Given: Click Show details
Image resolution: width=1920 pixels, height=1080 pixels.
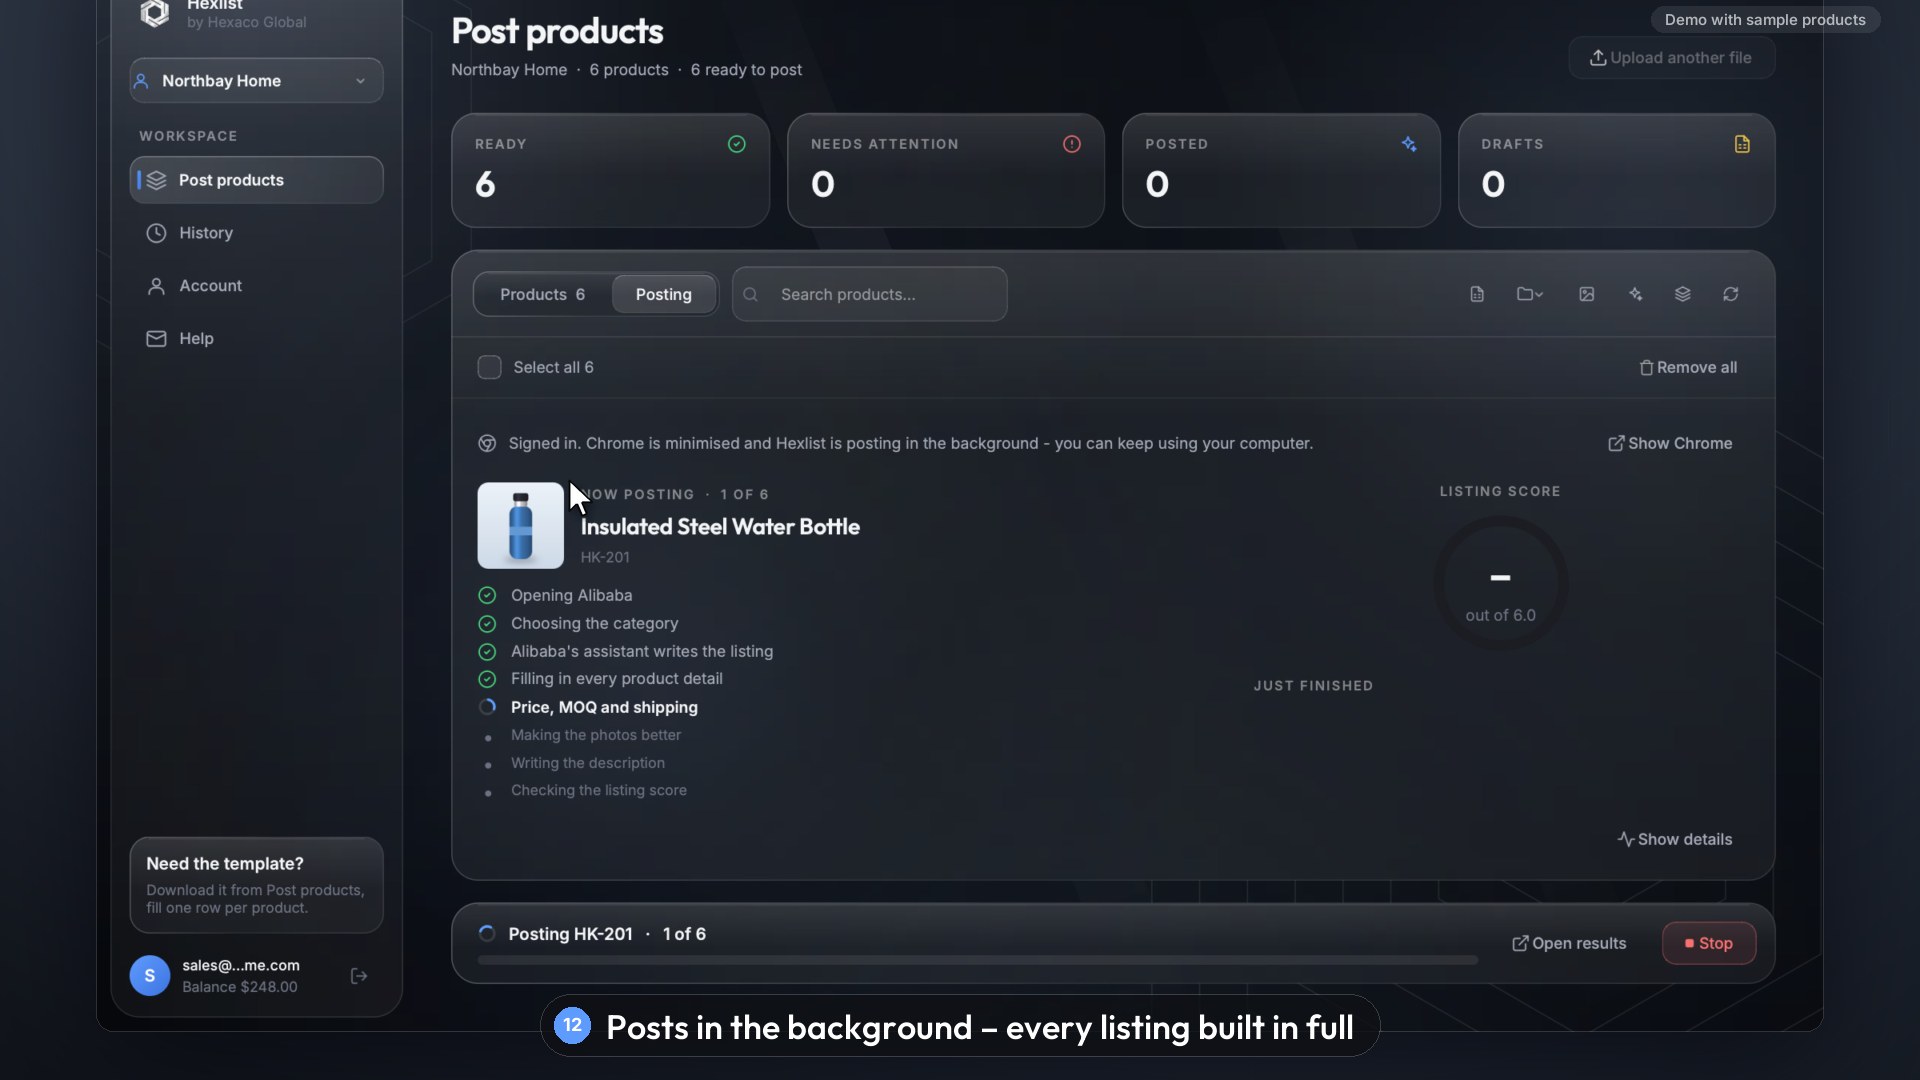Looking at the screenshot, I should pyautogui.click(x=1675, y=839).
